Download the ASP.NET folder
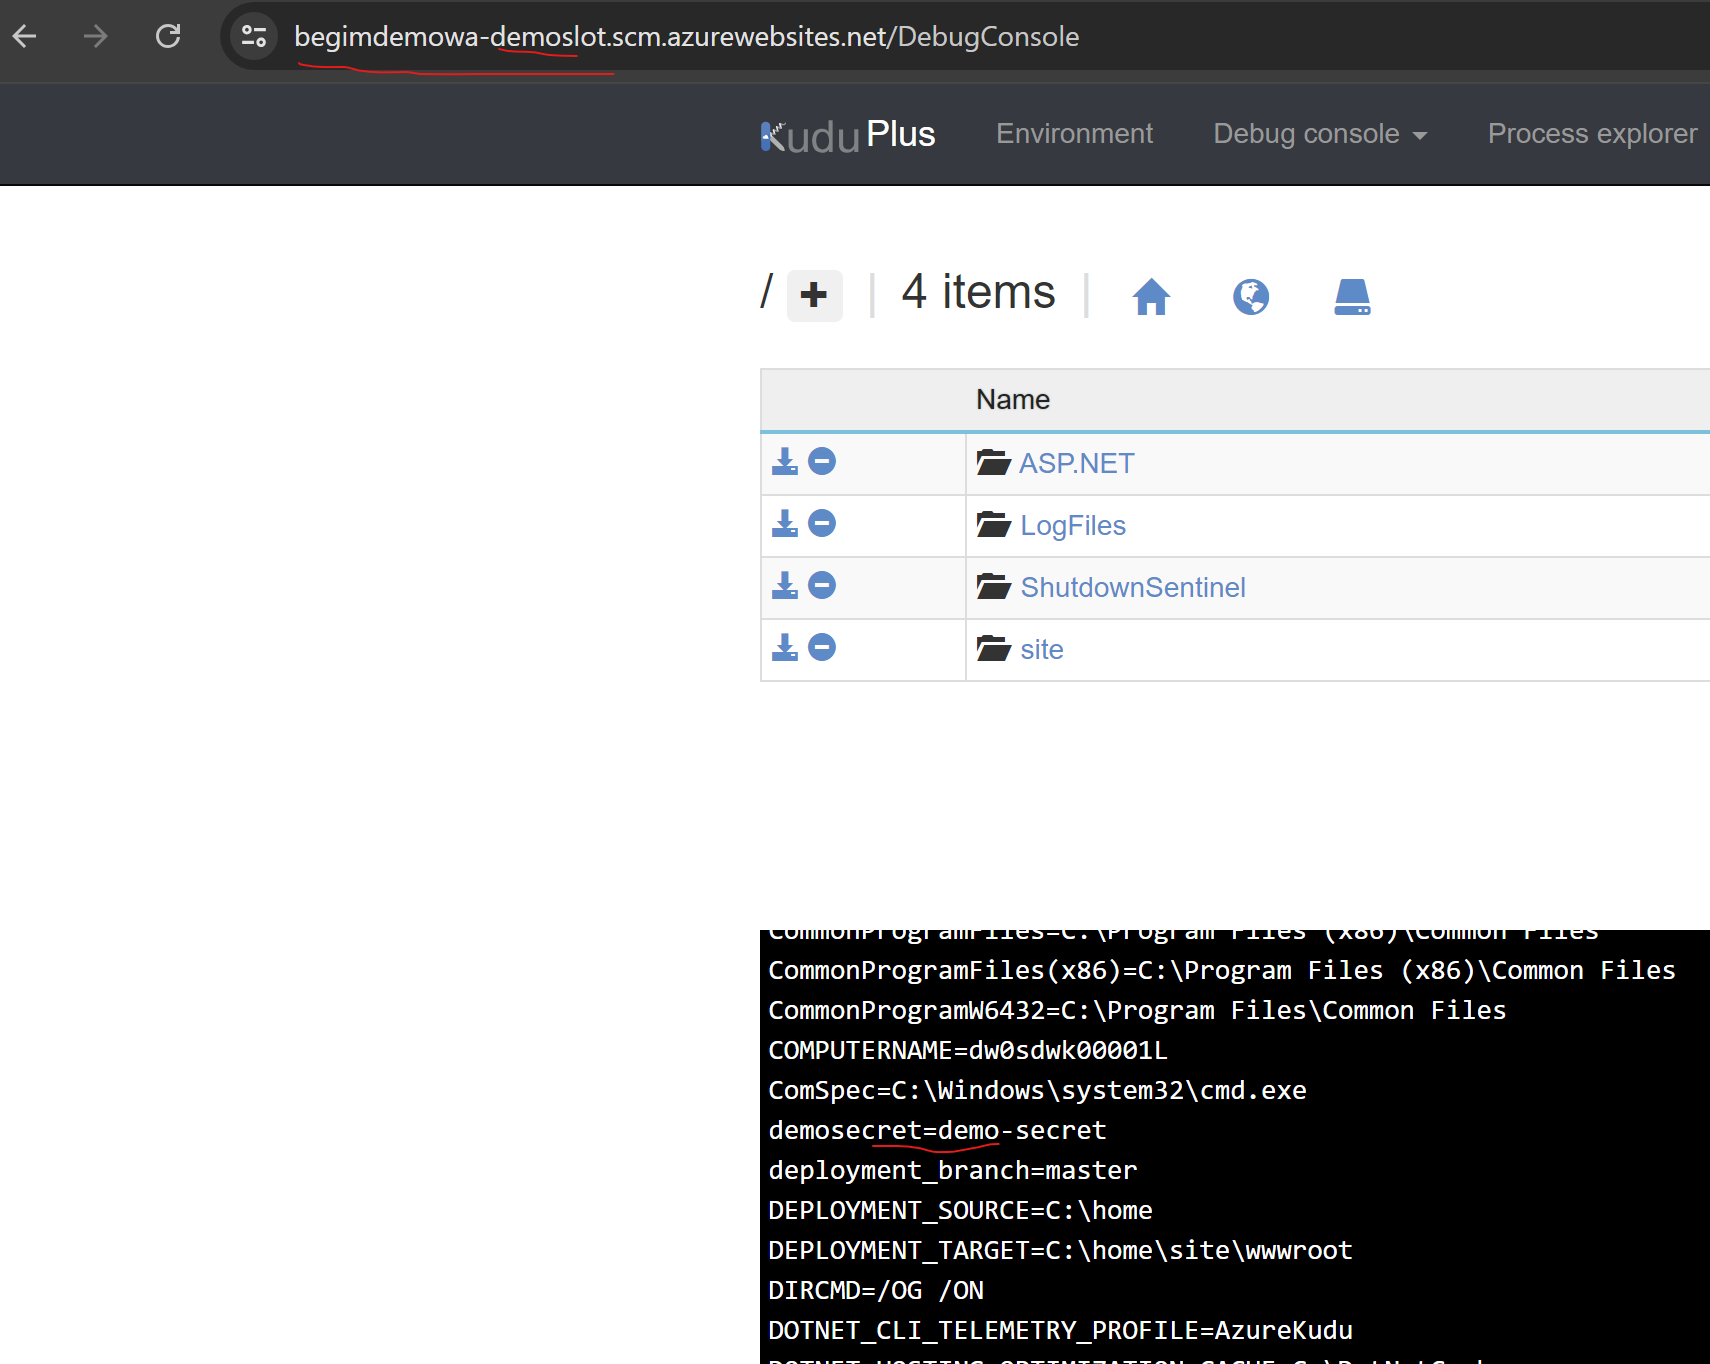1710x1364 pixels. click(785, 462)
